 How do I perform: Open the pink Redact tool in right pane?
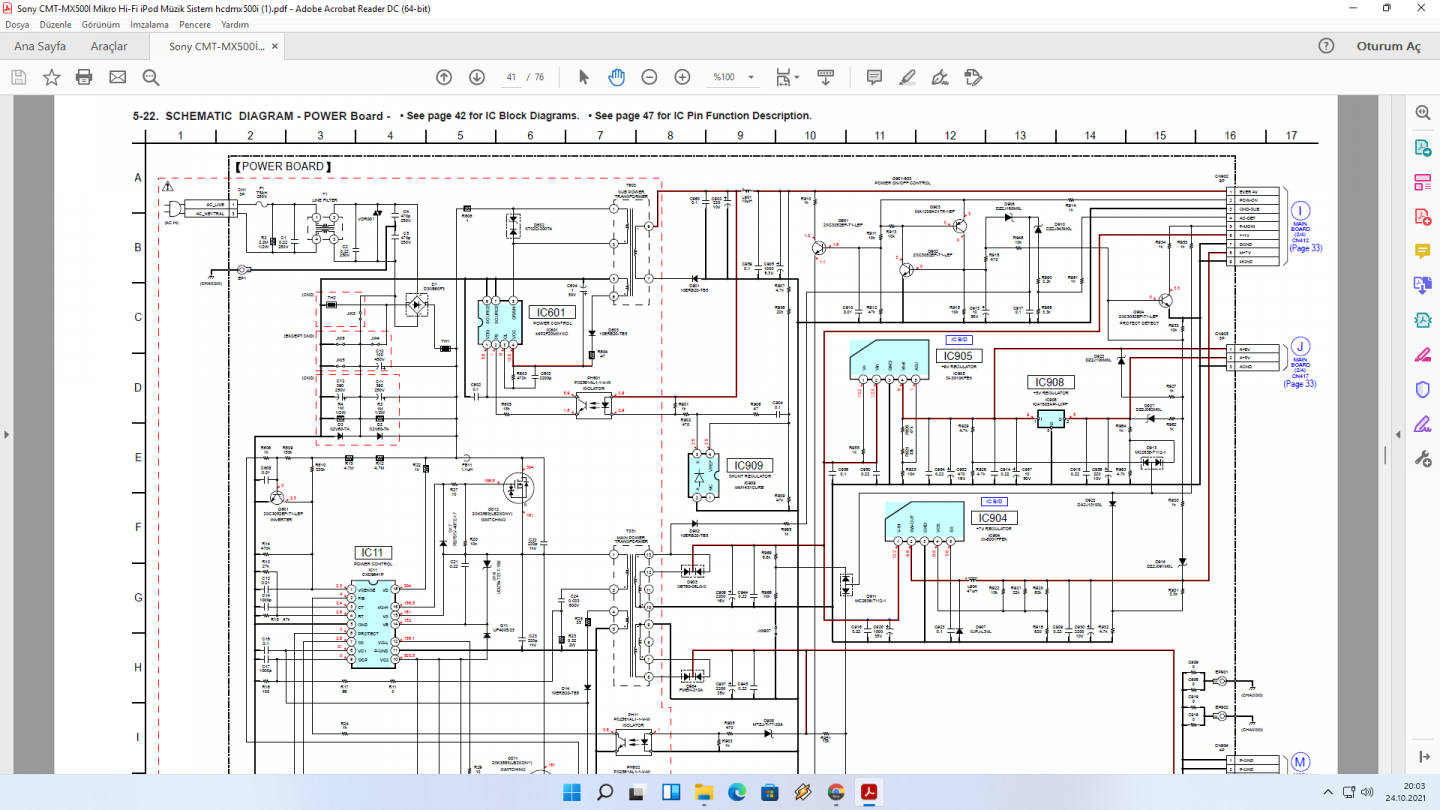[1422, 354]
